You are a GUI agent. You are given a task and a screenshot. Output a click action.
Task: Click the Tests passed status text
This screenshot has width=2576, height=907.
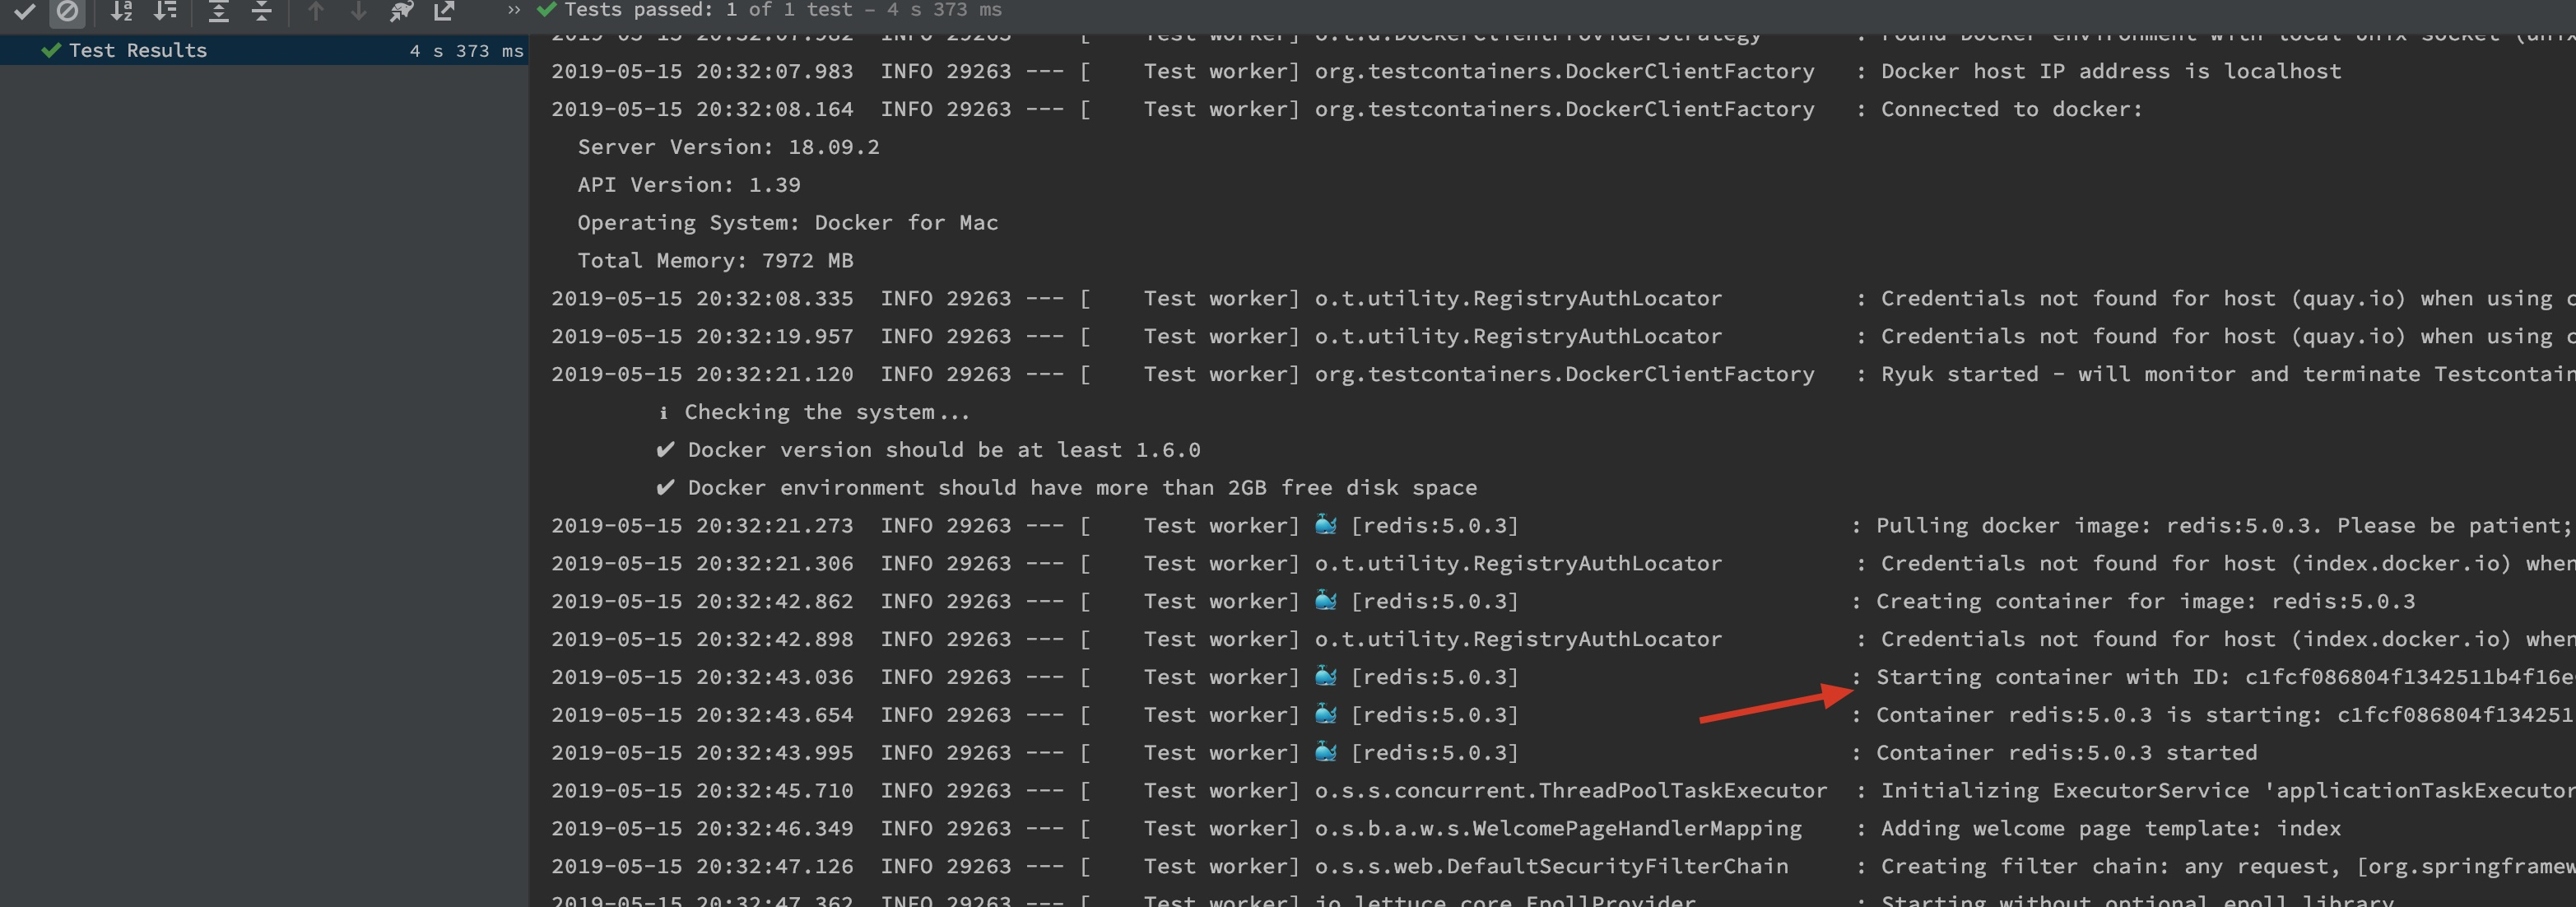[782, 10]
